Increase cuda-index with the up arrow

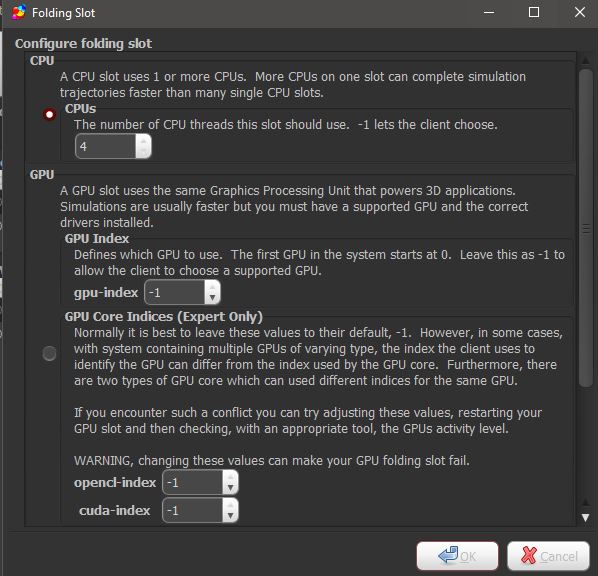230,505
